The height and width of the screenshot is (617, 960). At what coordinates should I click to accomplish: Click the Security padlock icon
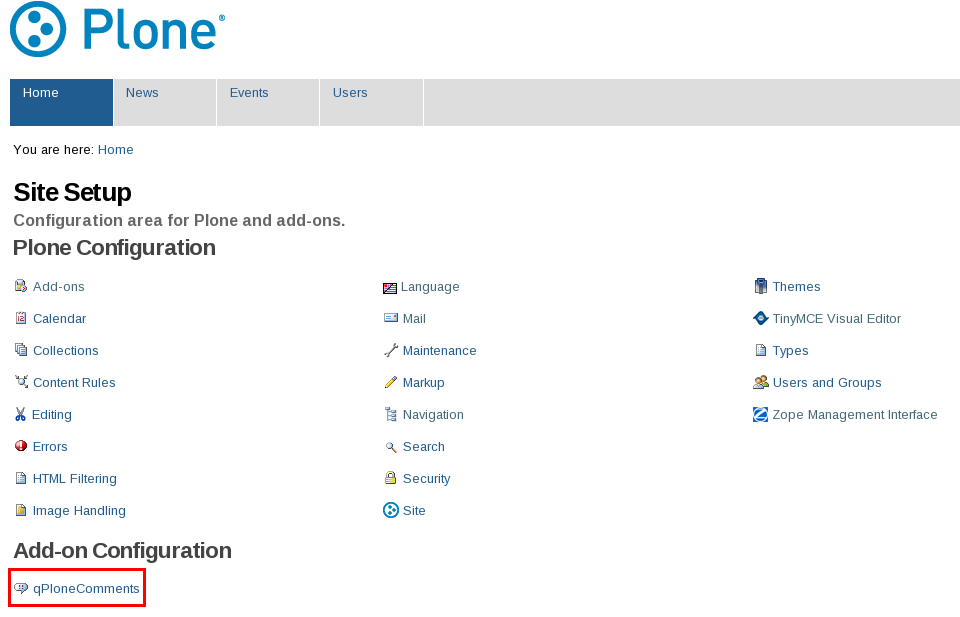coord(391,479)
